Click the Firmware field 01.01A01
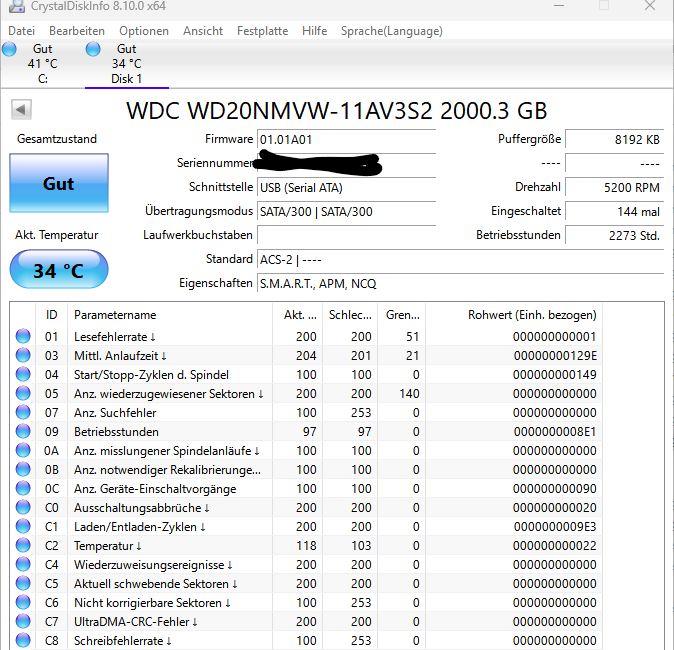 346,140
